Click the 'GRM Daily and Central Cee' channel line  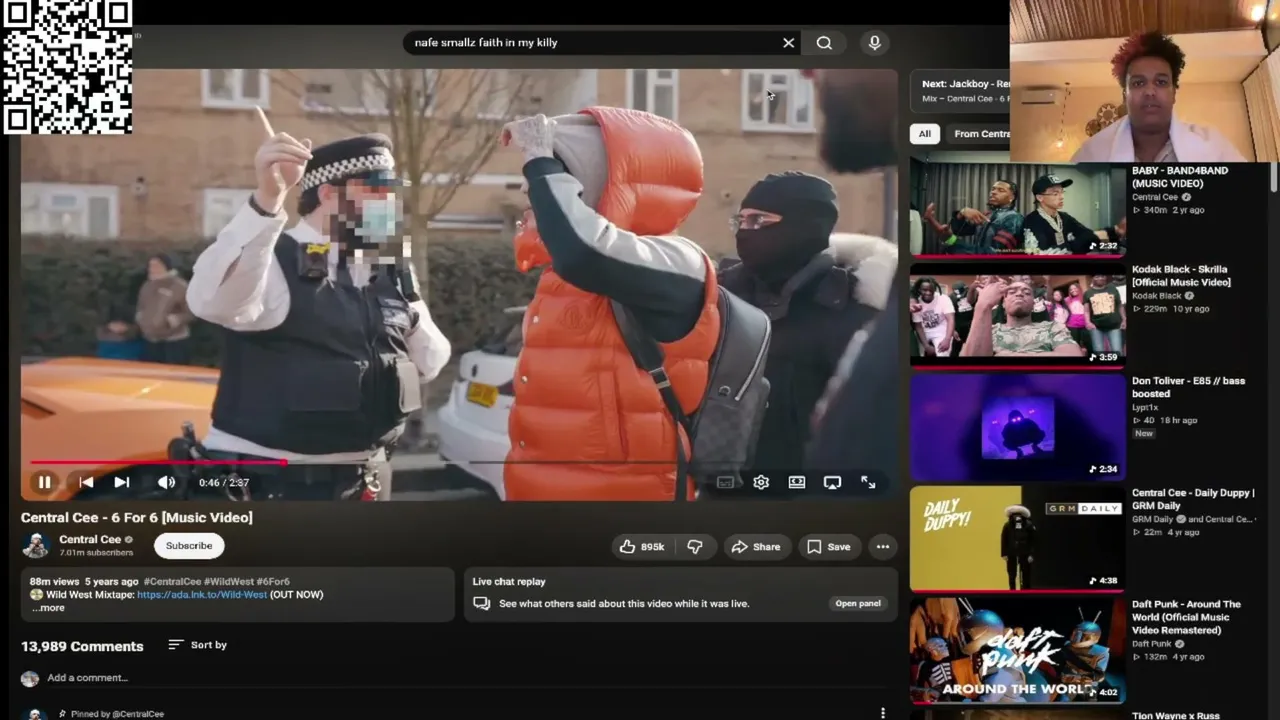pyautogui.click(x=1192, y=519)
